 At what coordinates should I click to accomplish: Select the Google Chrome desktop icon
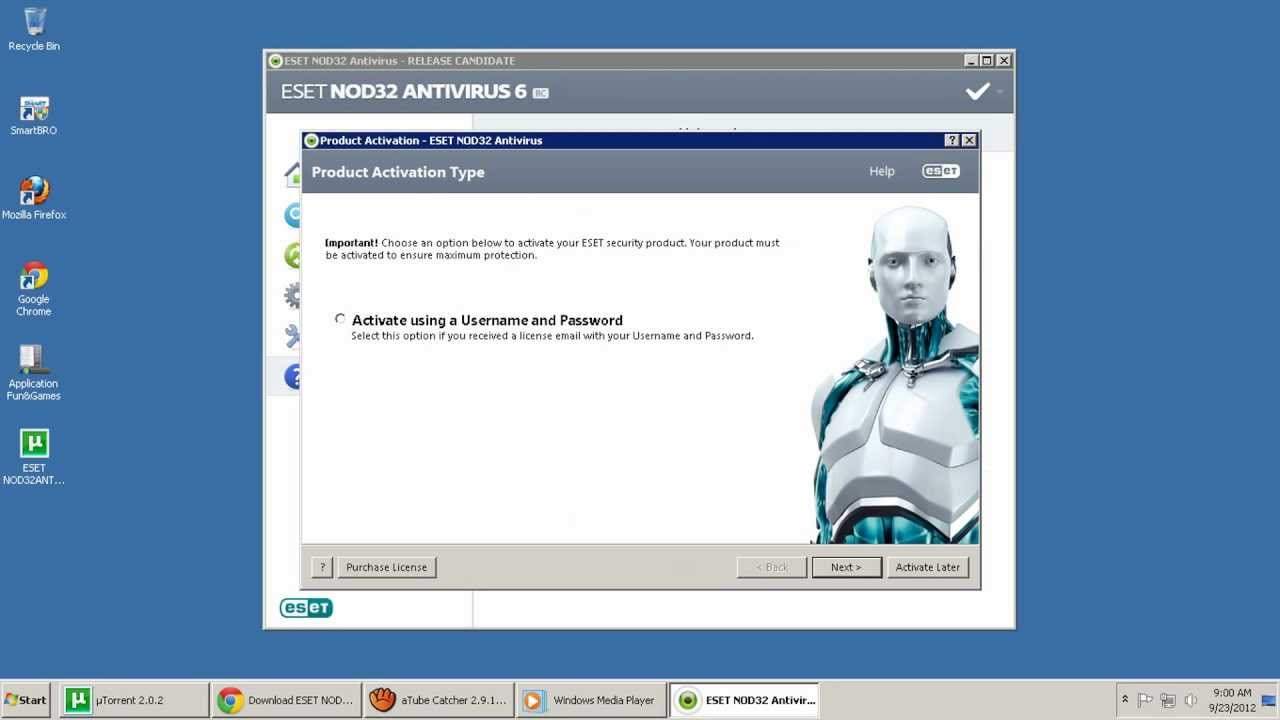(34, 289)
